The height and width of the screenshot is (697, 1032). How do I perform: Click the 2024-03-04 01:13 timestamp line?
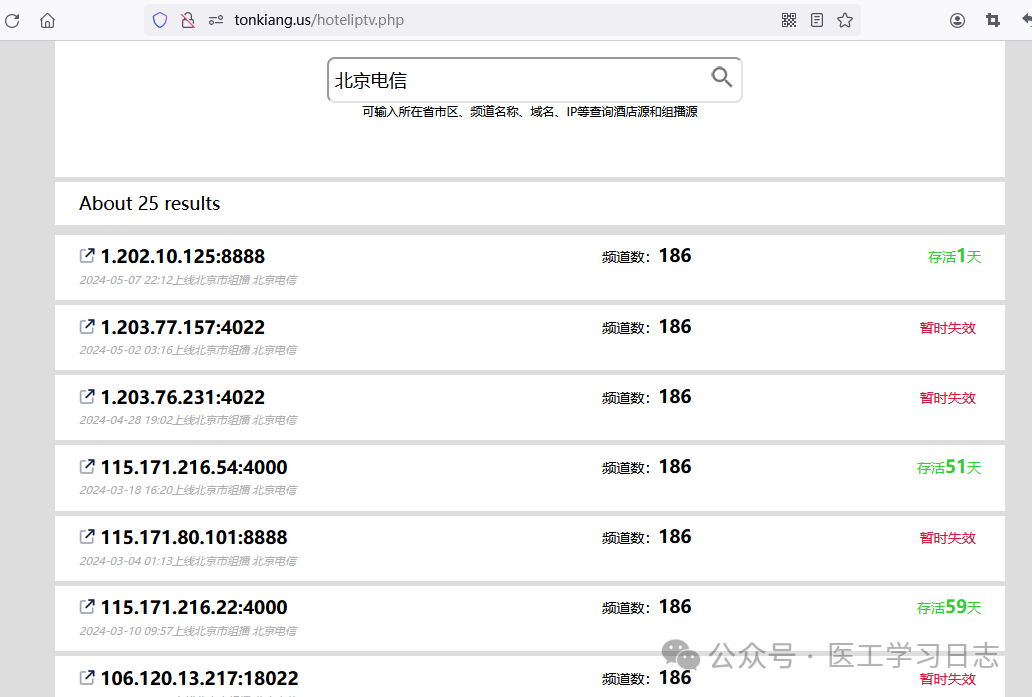pos(188,561)
